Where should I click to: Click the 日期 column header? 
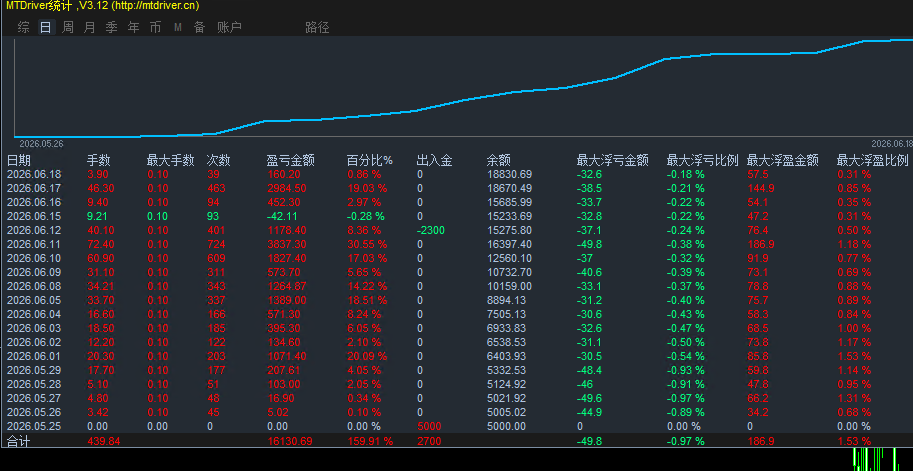point(19,161)
